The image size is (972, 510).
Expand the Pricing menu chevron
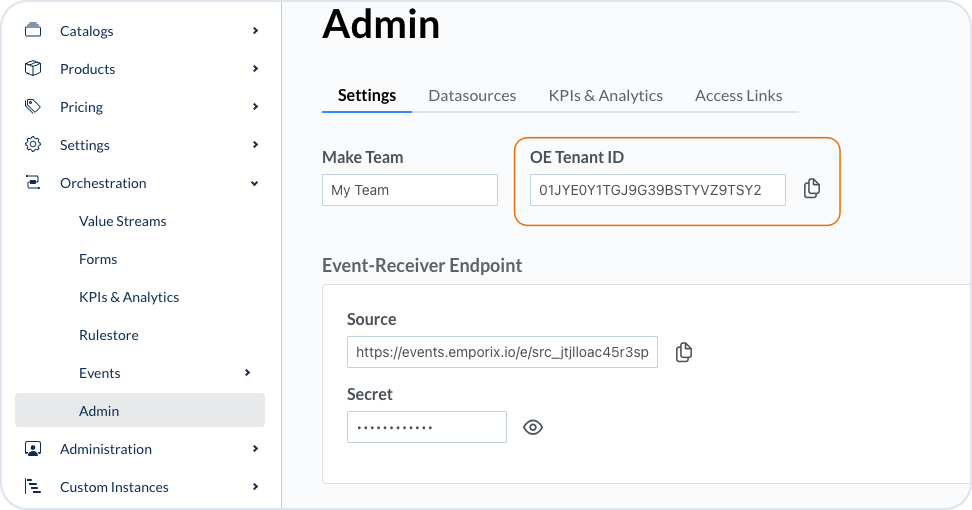tap(255, 107)
